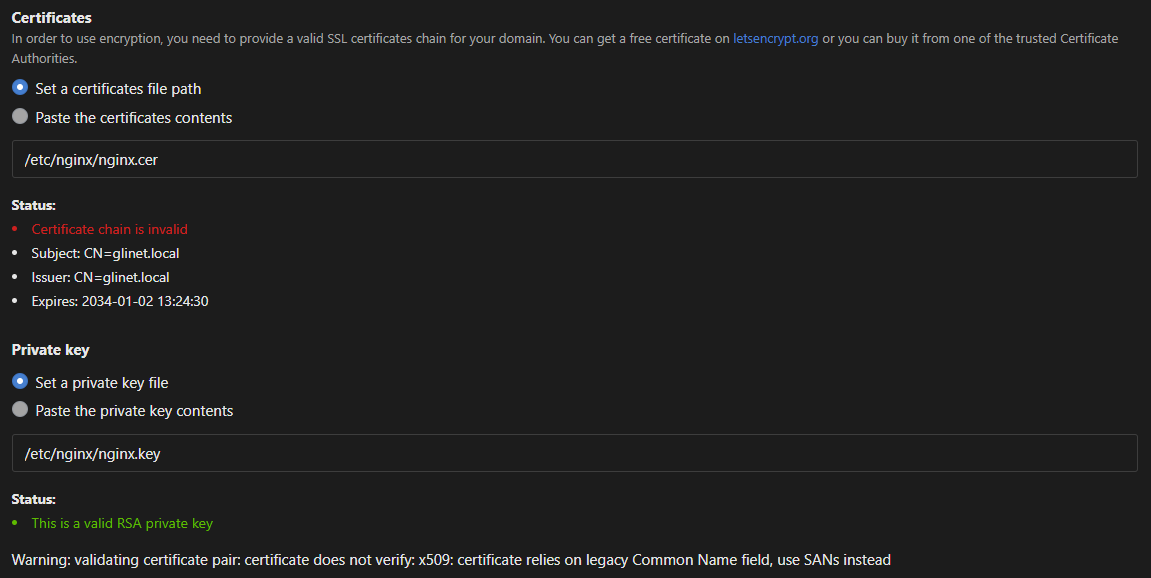Screen dimensions: 1151x578
Task: Click the Expires 2034-01-02 status entry
Action: (119, 301)
